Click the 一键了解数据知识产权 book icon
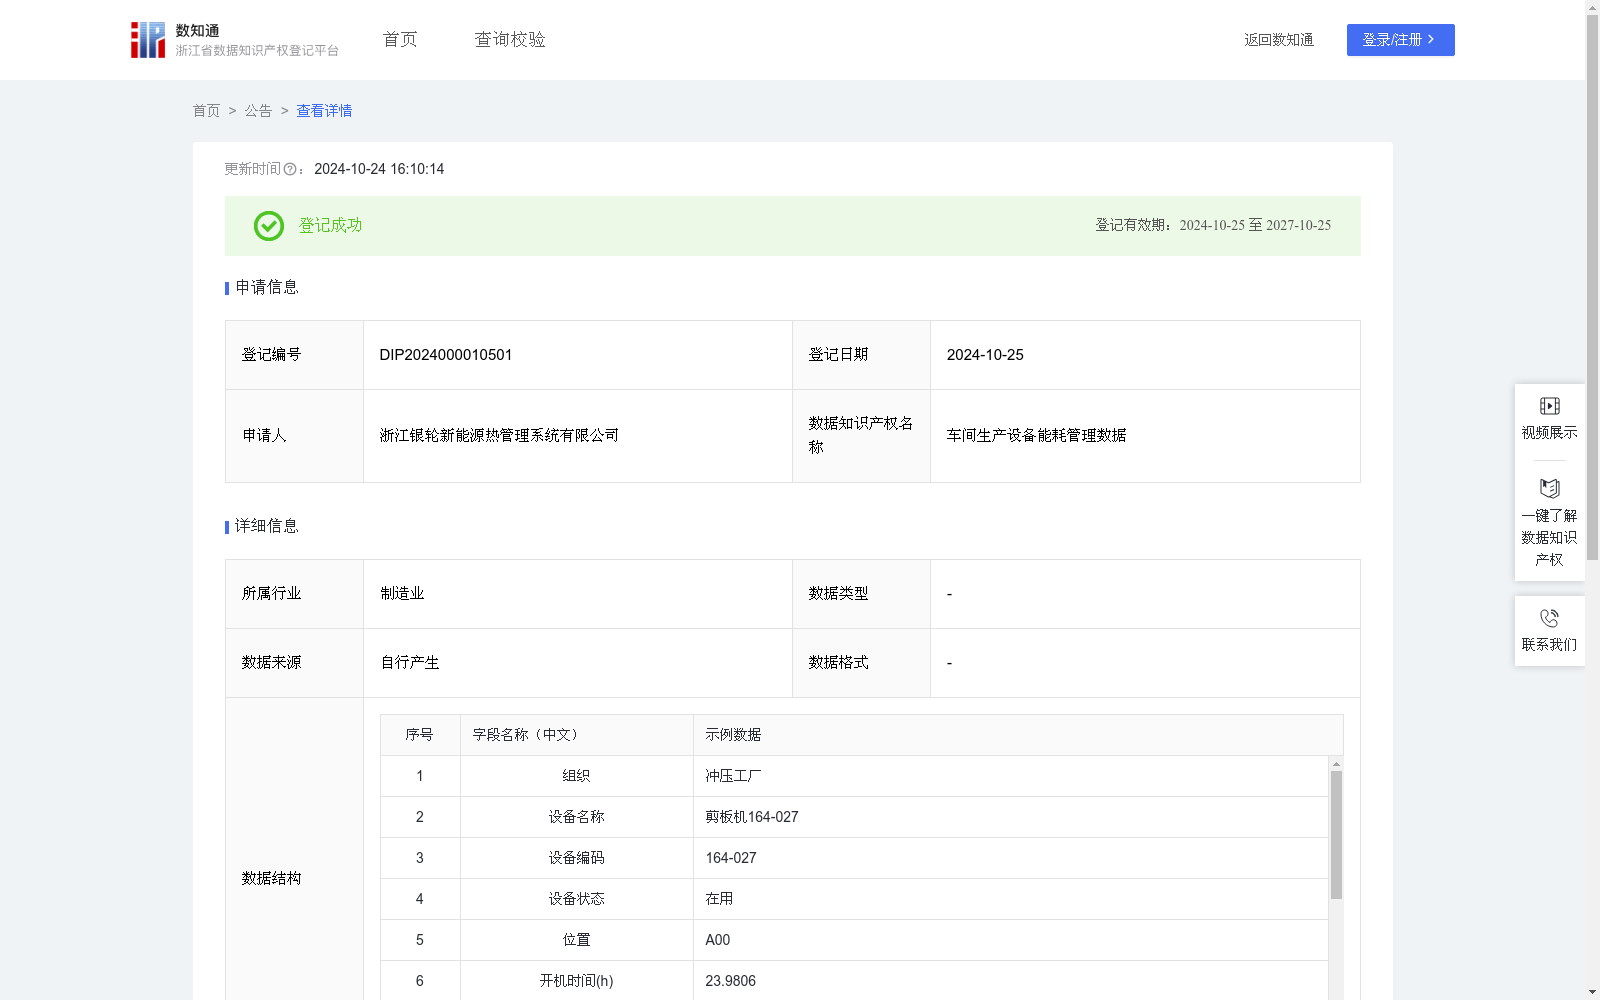 (1549, 488)
